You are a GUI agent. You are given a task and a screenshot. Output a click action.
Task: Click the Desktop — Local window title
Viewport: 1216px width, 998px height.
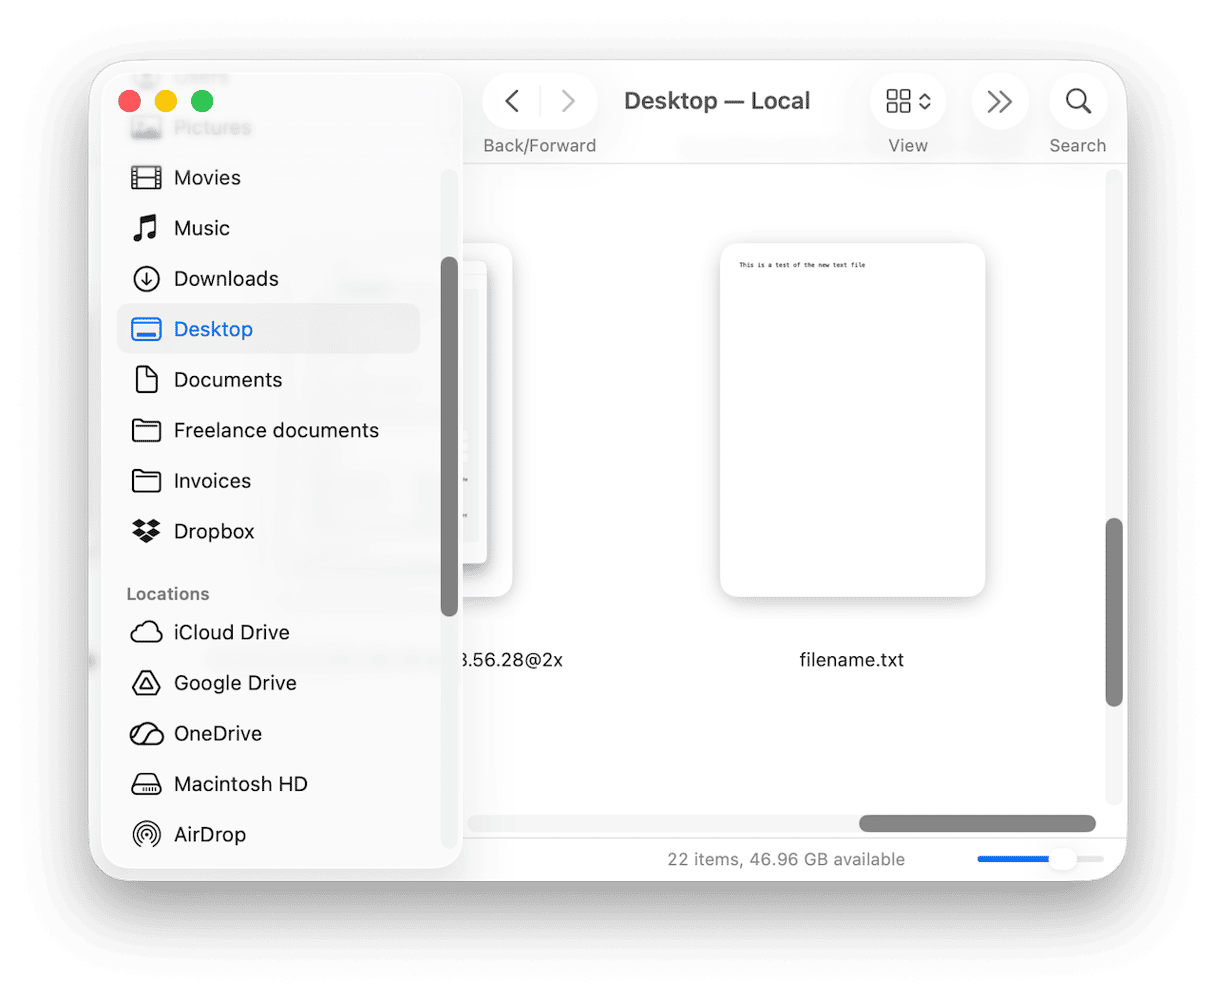point(717,101)
